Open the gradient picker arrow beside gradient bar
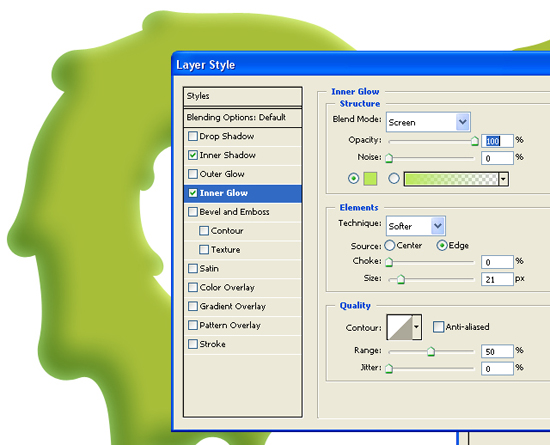Viewport: 550px width, 445px height. tap(503, 179)
